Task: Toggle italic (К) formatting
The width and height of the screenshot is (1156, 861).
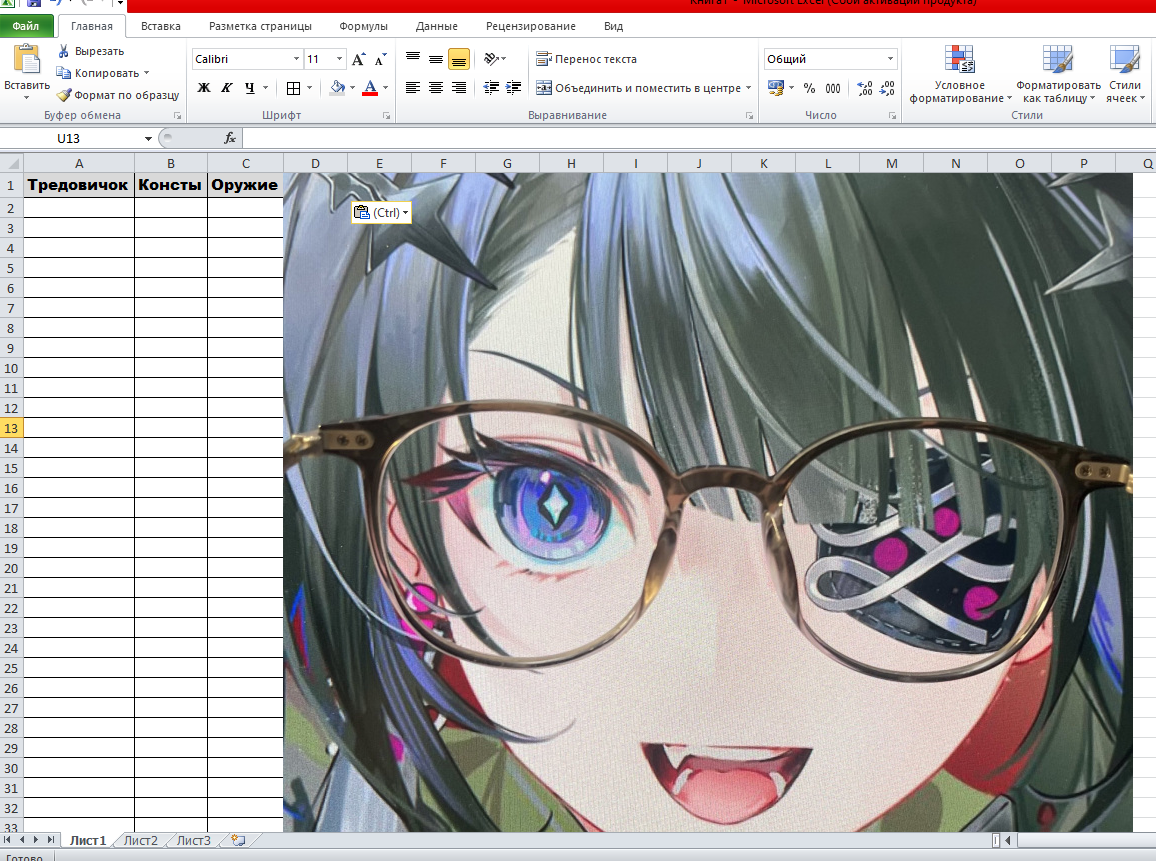Action: pyautogui.click(x=227, y=88)
